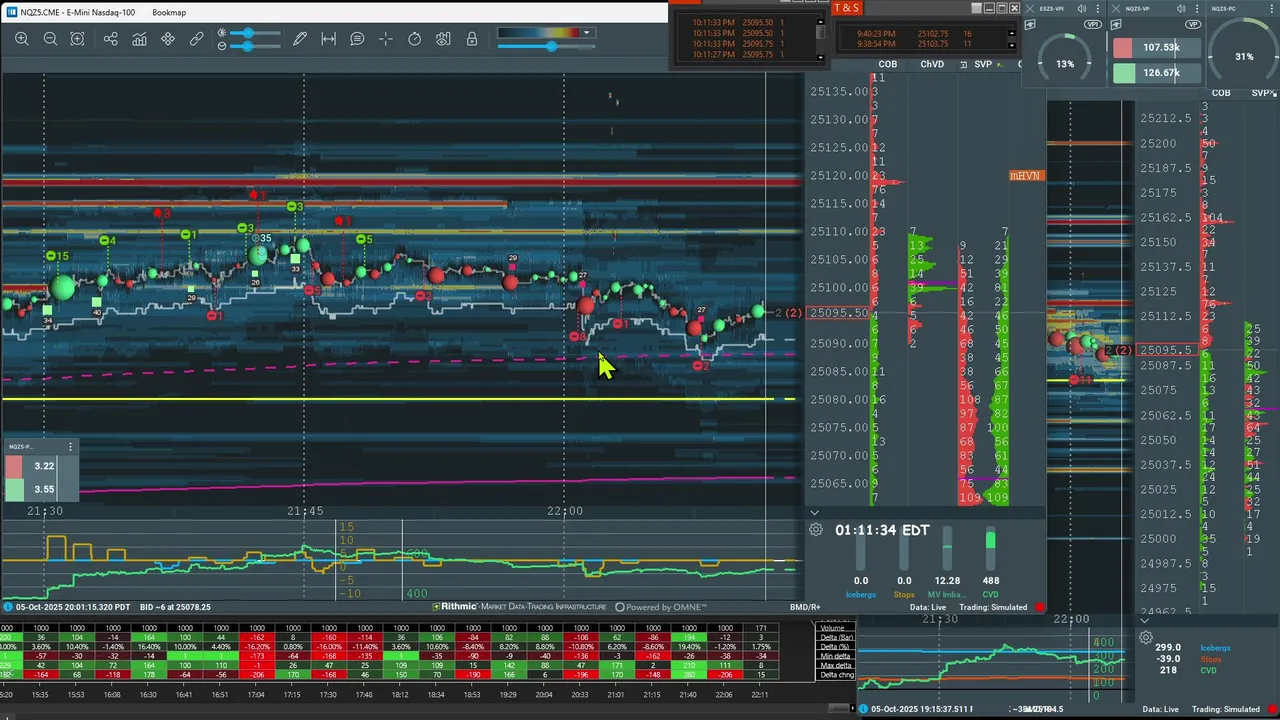1280x720 pixels.
Task: Click the info icon beside 05-Oct-2025 20:01:15
Action: pos(8,607)
